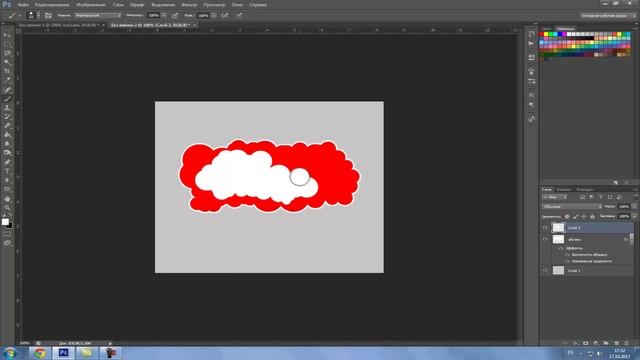Open the brush preset picker dropdown
640x360 pixels.
39,15
